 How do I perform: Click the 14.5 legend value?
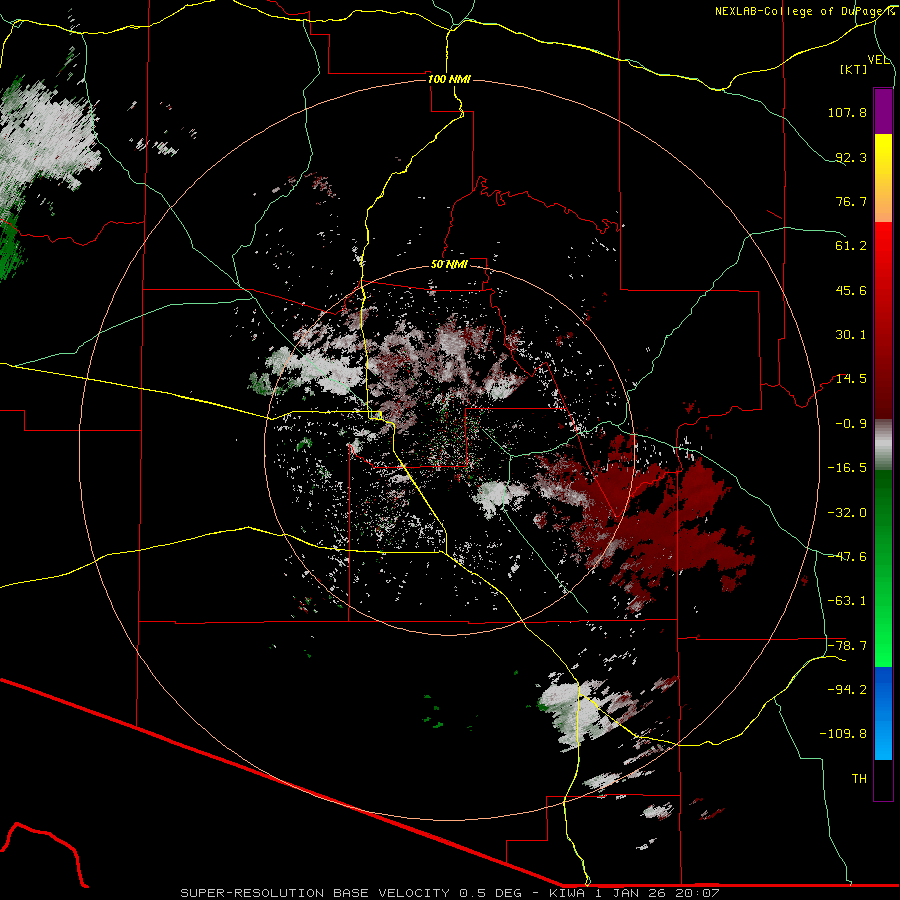pyautogui.click(x=851, y=379)
